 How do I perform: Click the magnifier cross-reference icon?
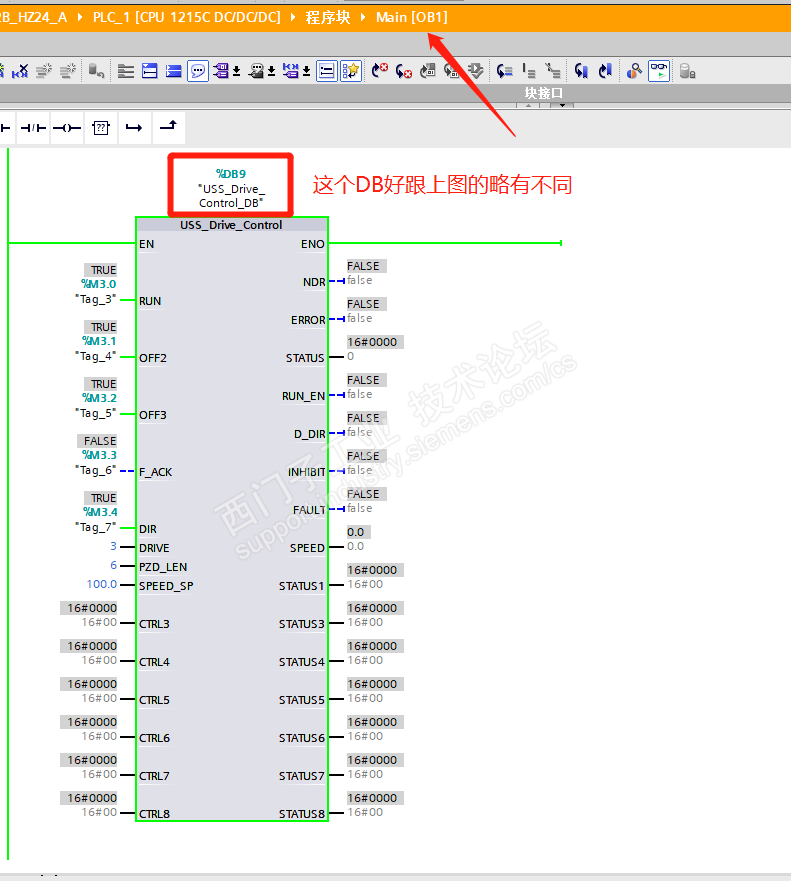[634, 71]
